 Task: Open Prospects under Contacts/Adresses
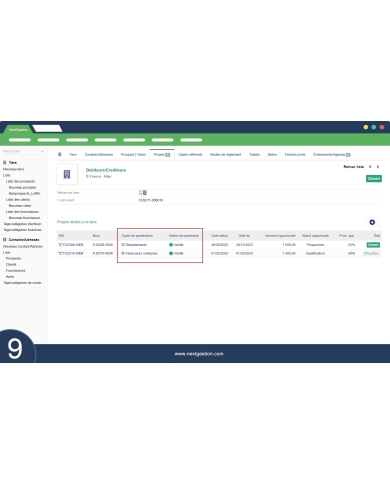13,258
